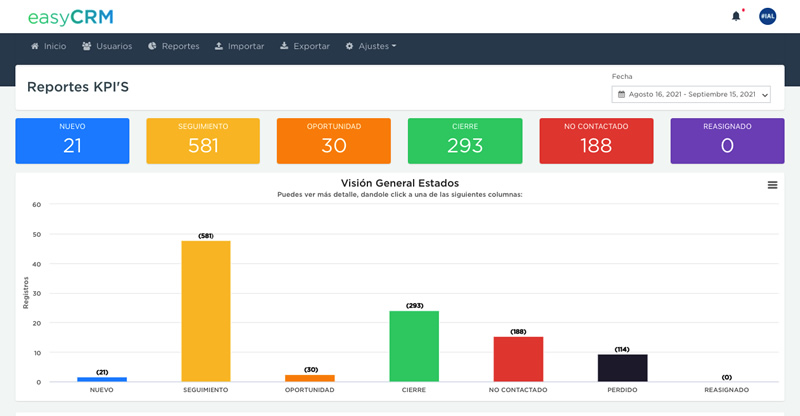Open the user profile avatar
Screen dimensions: 800x416
pyautogui.click(x=767, y=16)
